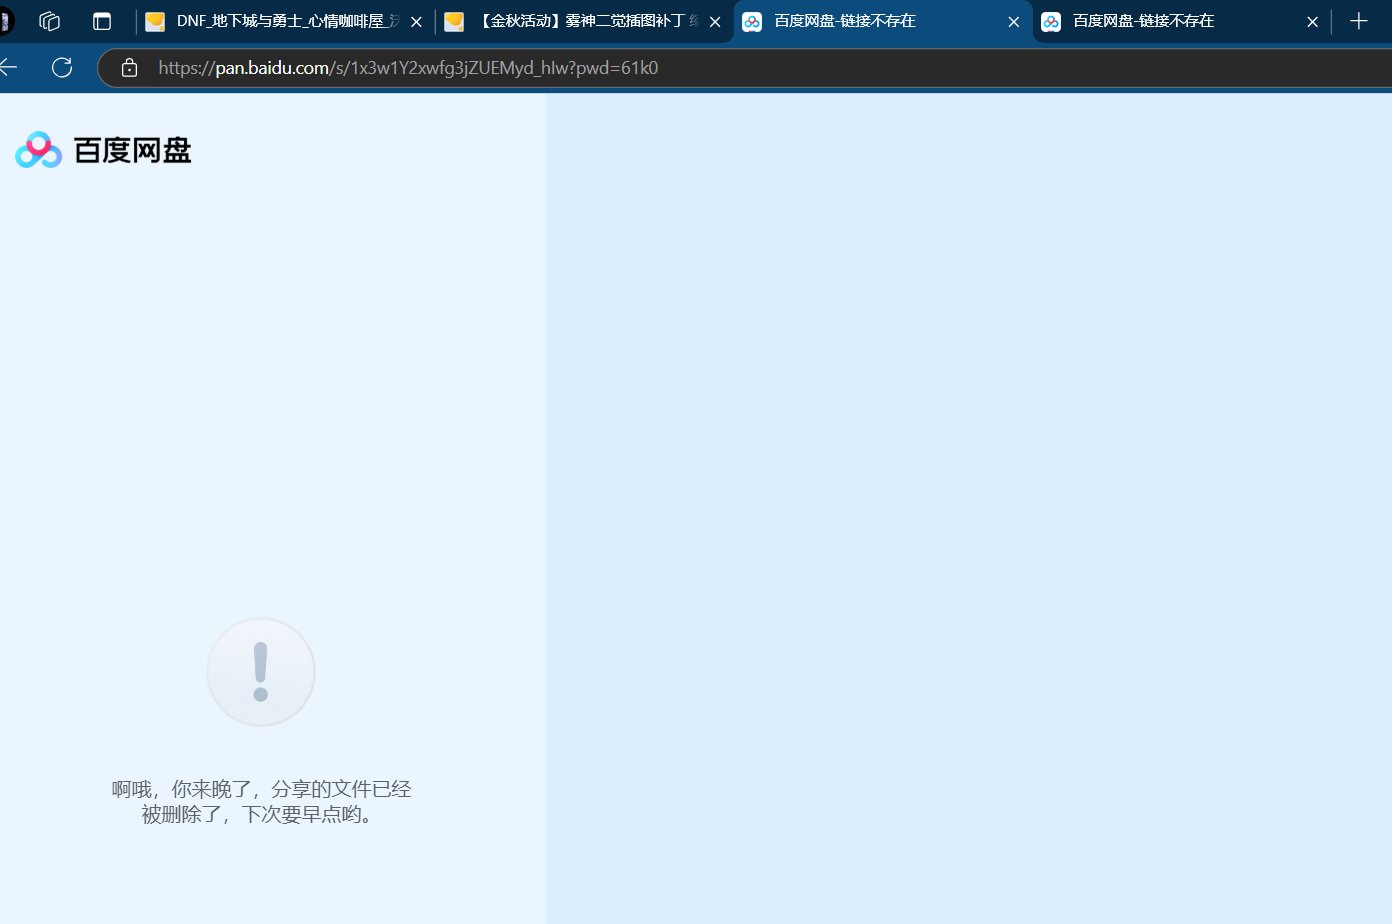Open the workspaces icon in title bar
1392x924 pixels.
point(49,21)
